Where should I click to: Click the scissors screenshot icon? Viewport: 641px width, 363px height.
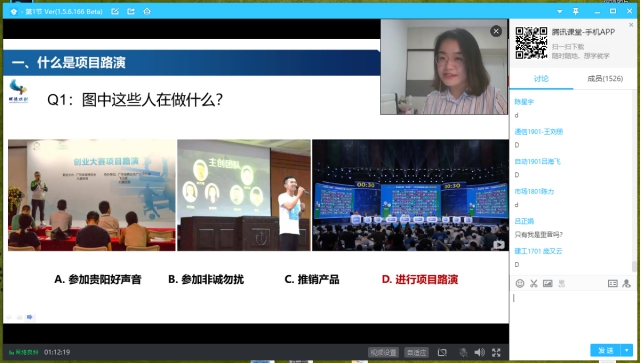(533, 283)
